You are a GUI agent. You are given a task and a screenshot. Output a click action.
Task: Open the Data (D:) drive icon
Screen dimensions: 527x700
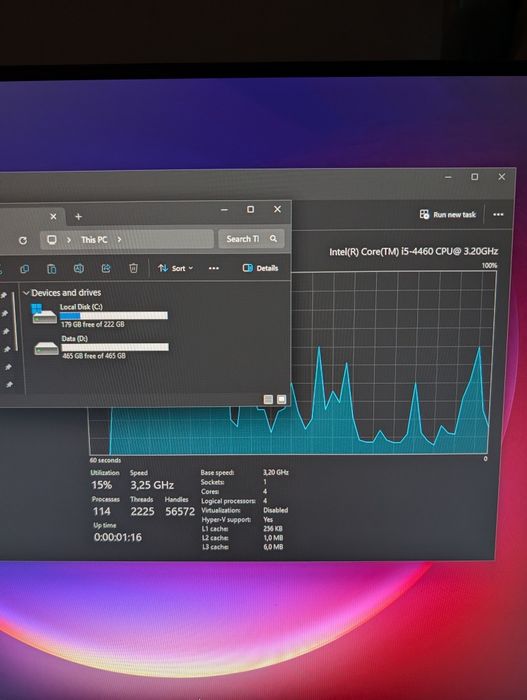point(46,348)
